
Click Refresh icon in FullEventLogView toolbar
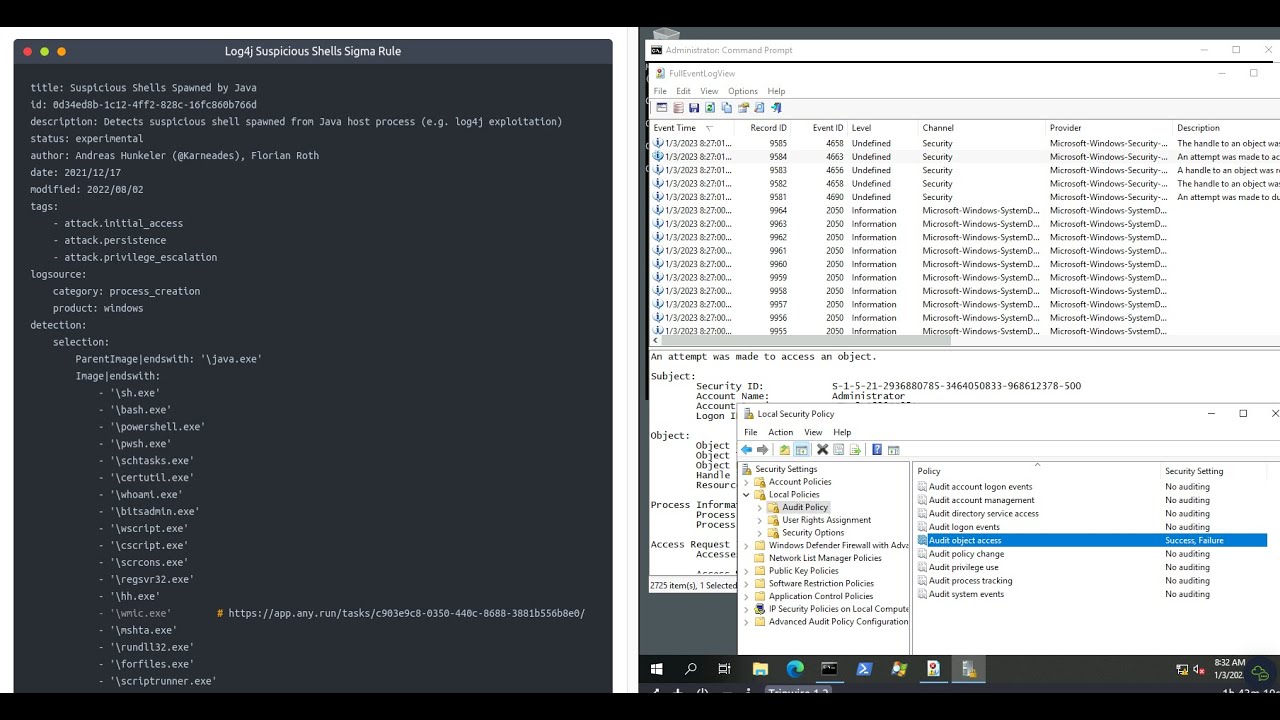pos(710,107)
